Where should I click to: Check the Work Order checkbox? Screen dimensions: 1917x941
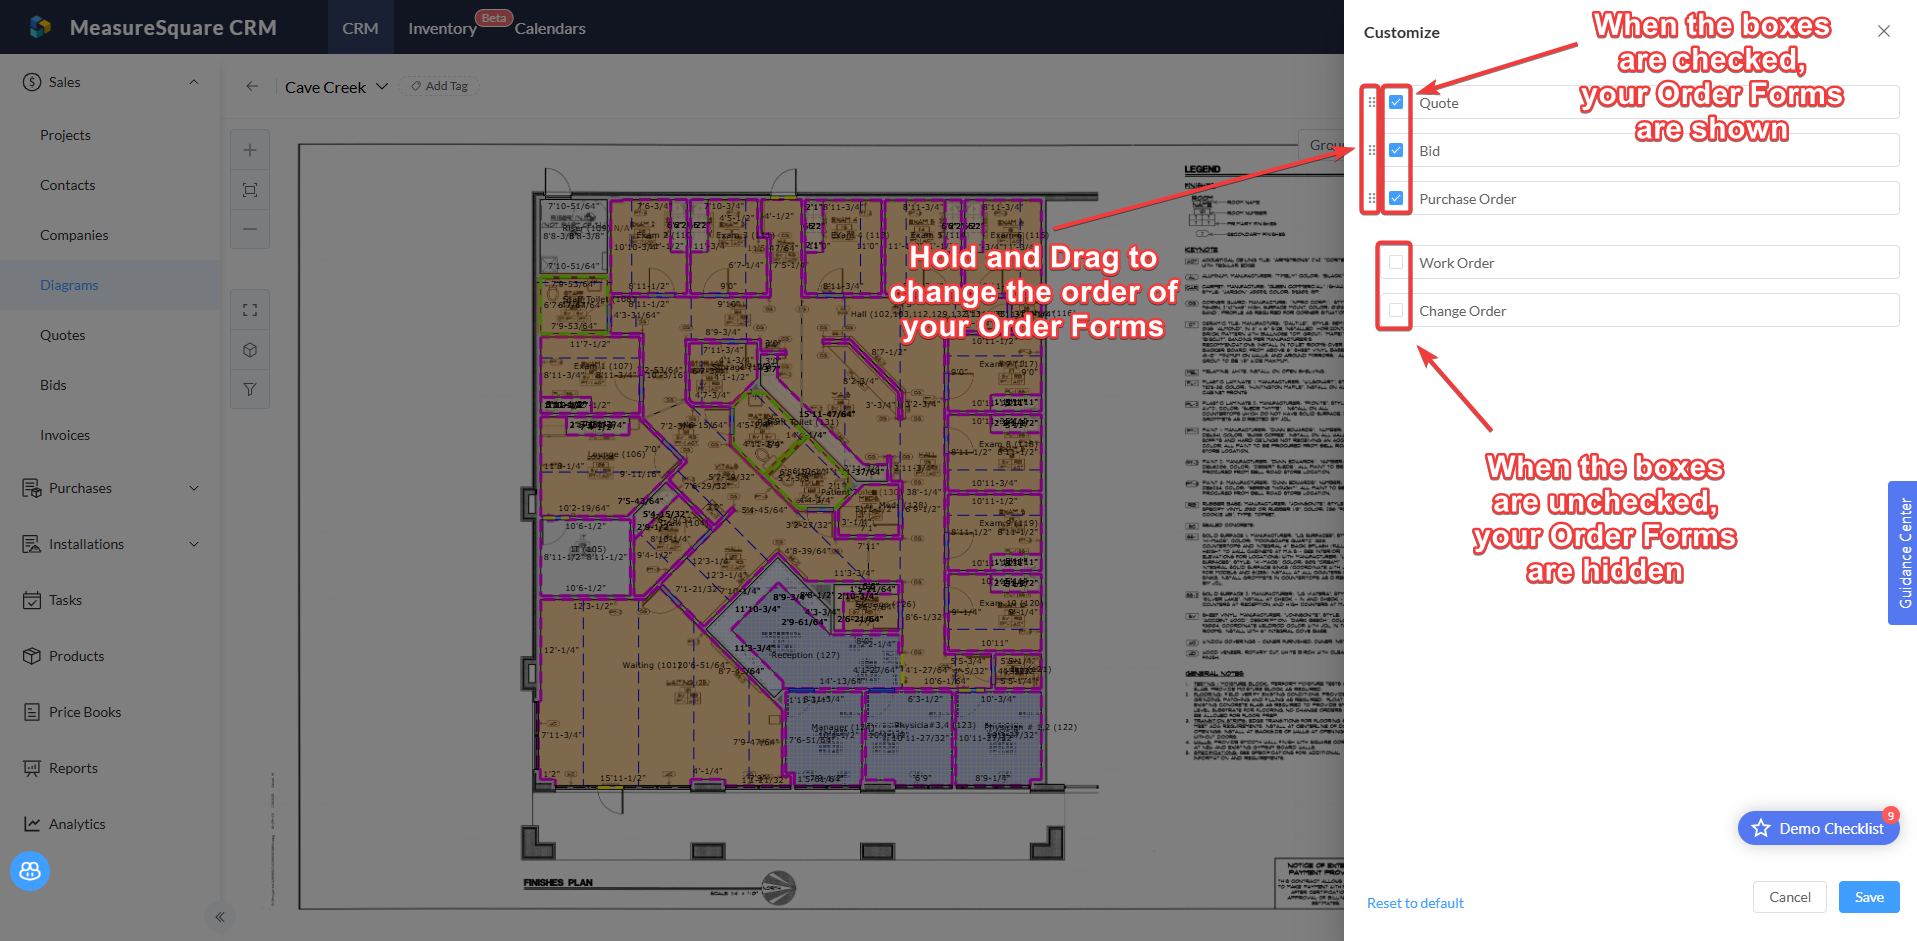coord(1396,262)
